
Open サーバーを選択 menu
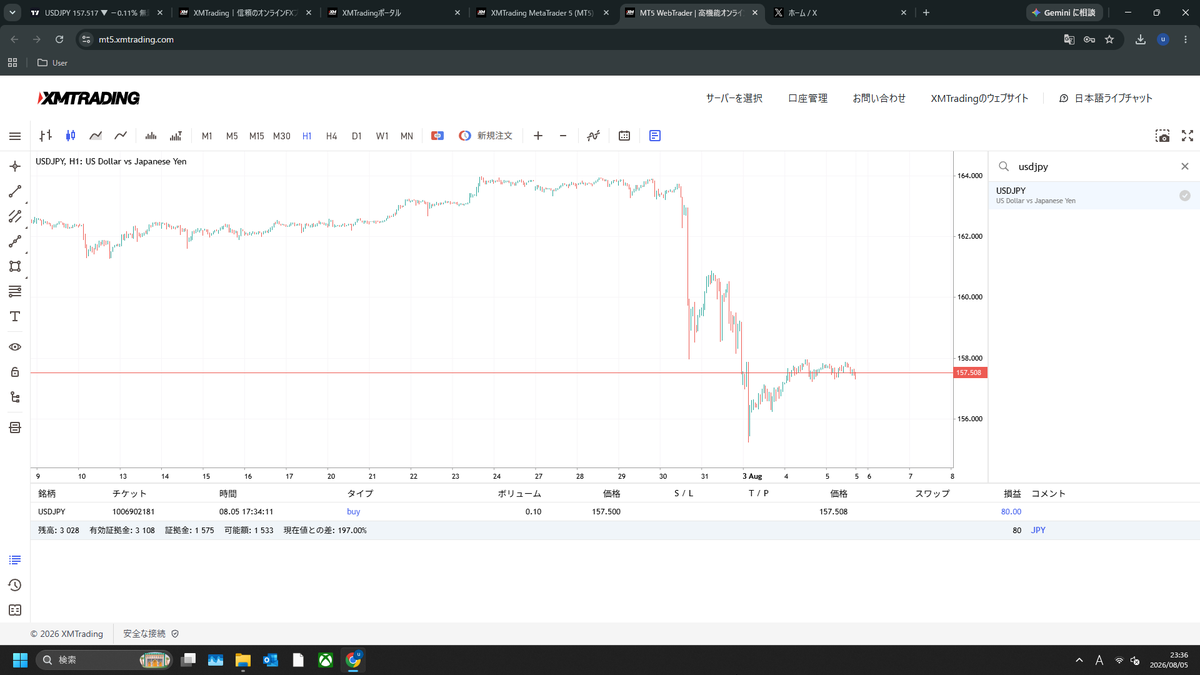pos(734,98)
